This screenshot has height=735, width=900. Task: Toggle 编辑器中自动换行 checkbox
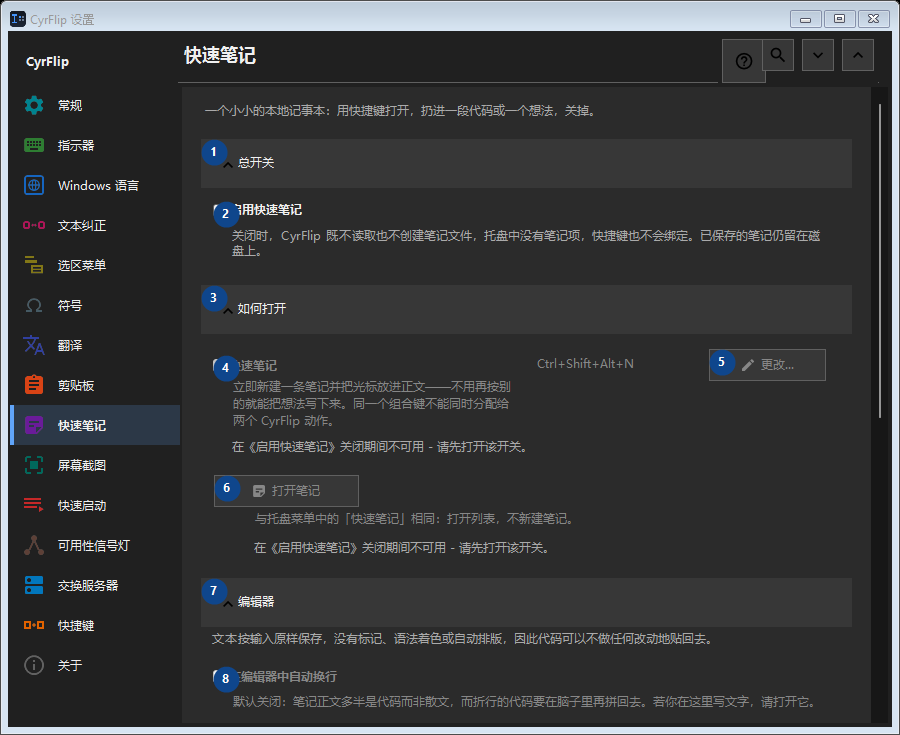(x=219, y=677)
